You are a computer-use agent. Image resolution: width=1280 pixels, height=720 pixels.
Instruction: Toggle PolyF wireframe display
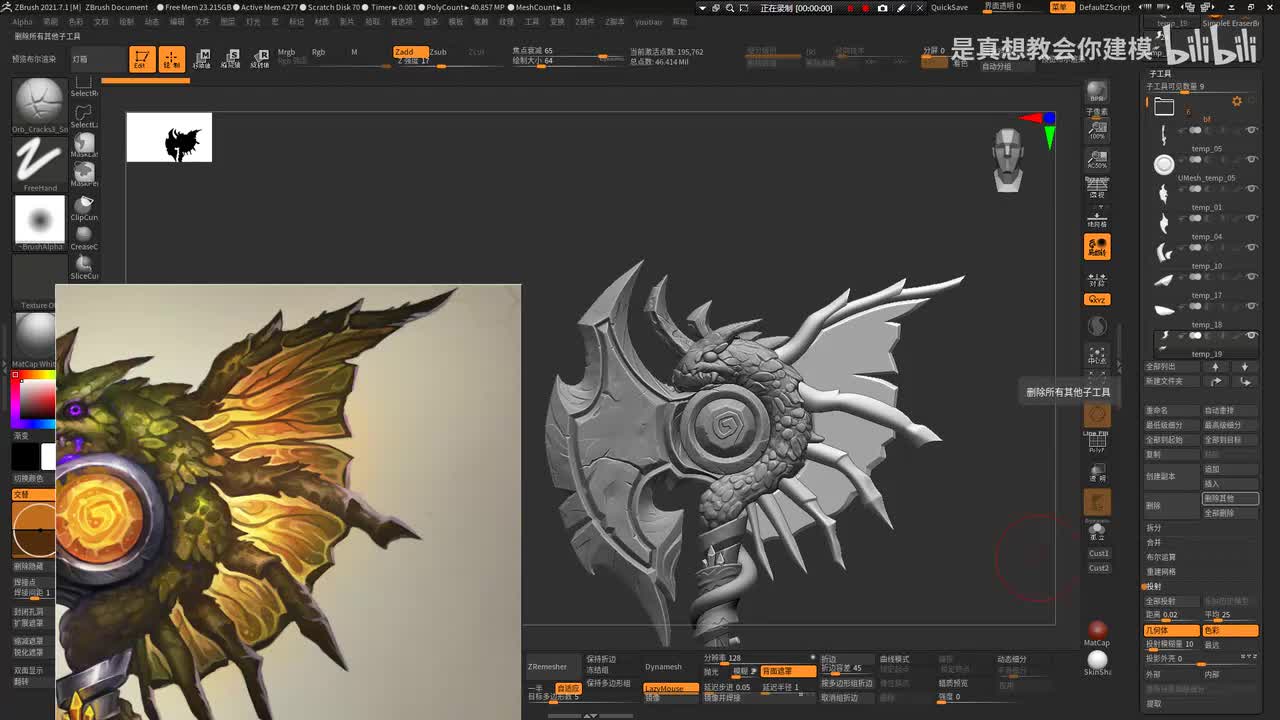click(x=1097, y=441)
